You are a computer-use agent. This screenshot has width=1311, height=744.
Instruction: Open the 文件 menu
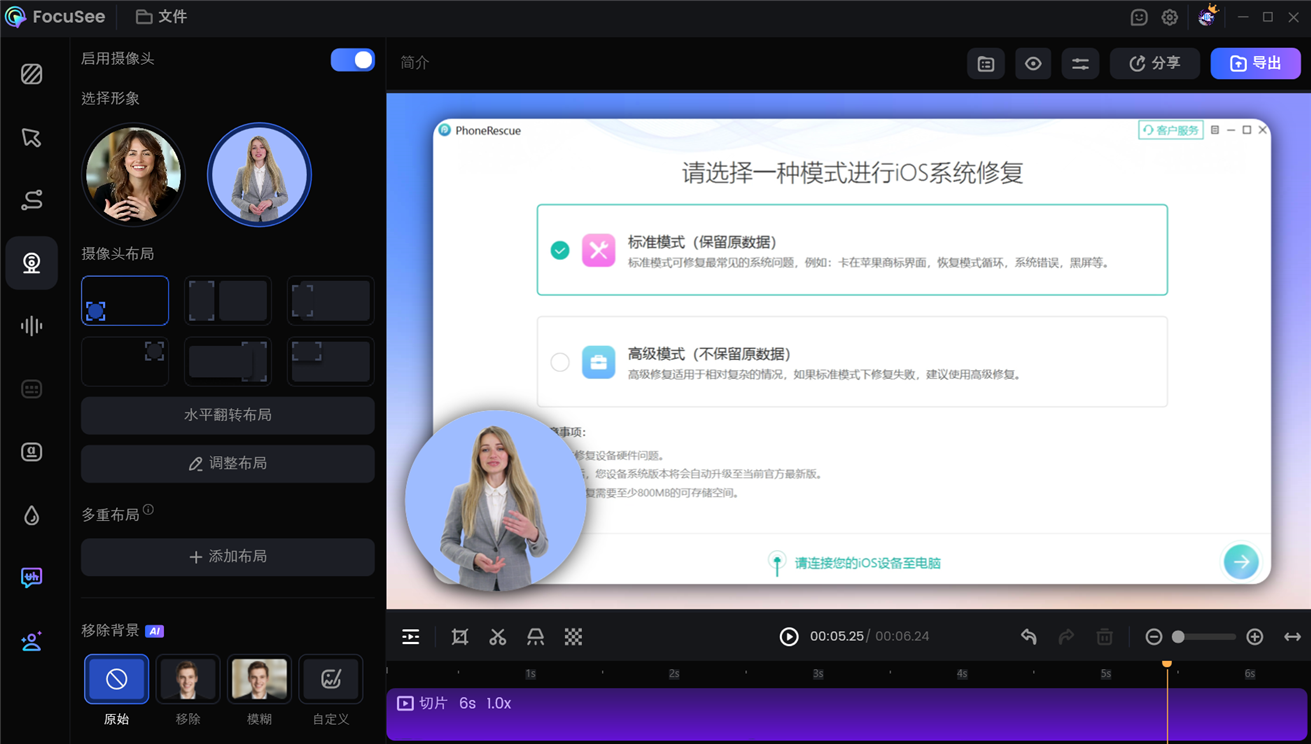click(x=162, y=17)
